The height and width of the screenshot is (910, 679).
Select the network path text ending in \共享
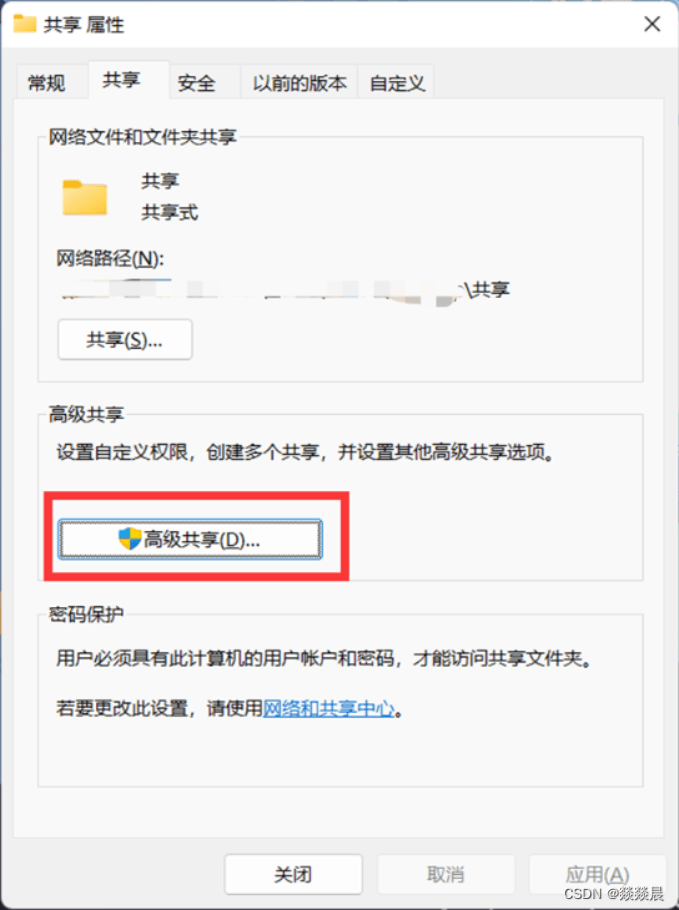pyautogui.click(x=286, y=290)
